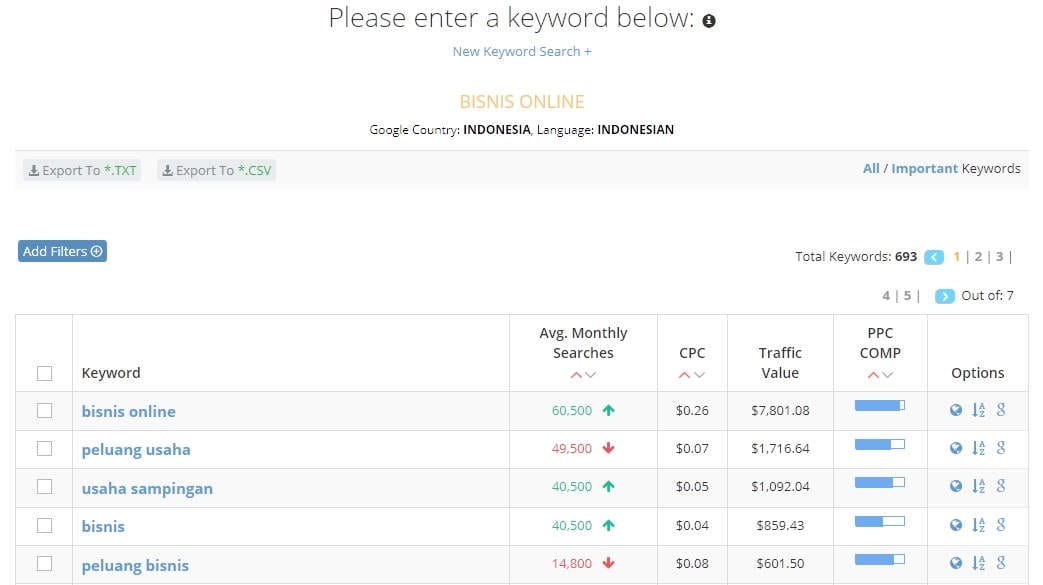Open globe icon for bisnis online row
Image resolution: width=1043 pixels, height=585 pixels.
tap(956, 410)
